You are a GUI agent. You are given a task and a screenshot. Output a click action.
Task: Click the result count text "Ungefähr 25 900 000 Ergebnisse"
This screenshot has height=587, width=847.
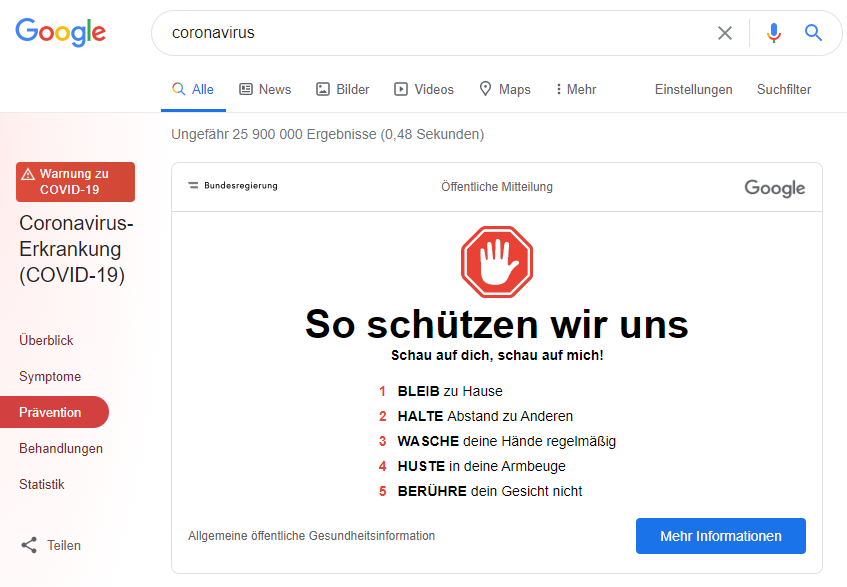[x=274, y=134]
